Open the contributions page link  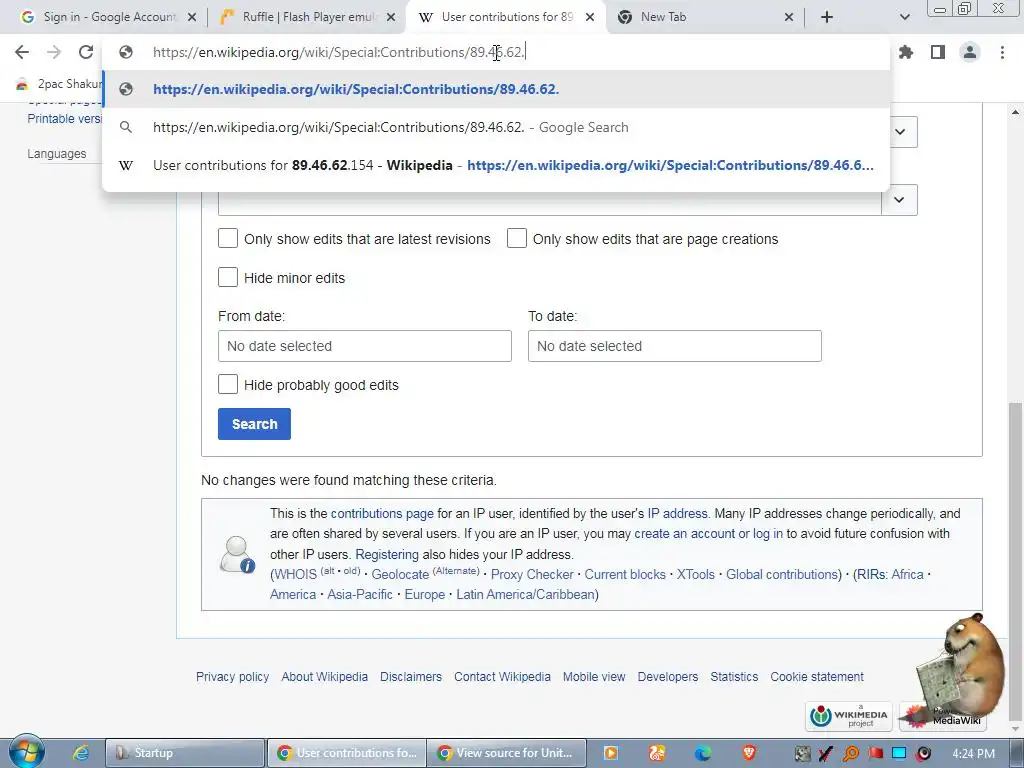tap(382, 513)
